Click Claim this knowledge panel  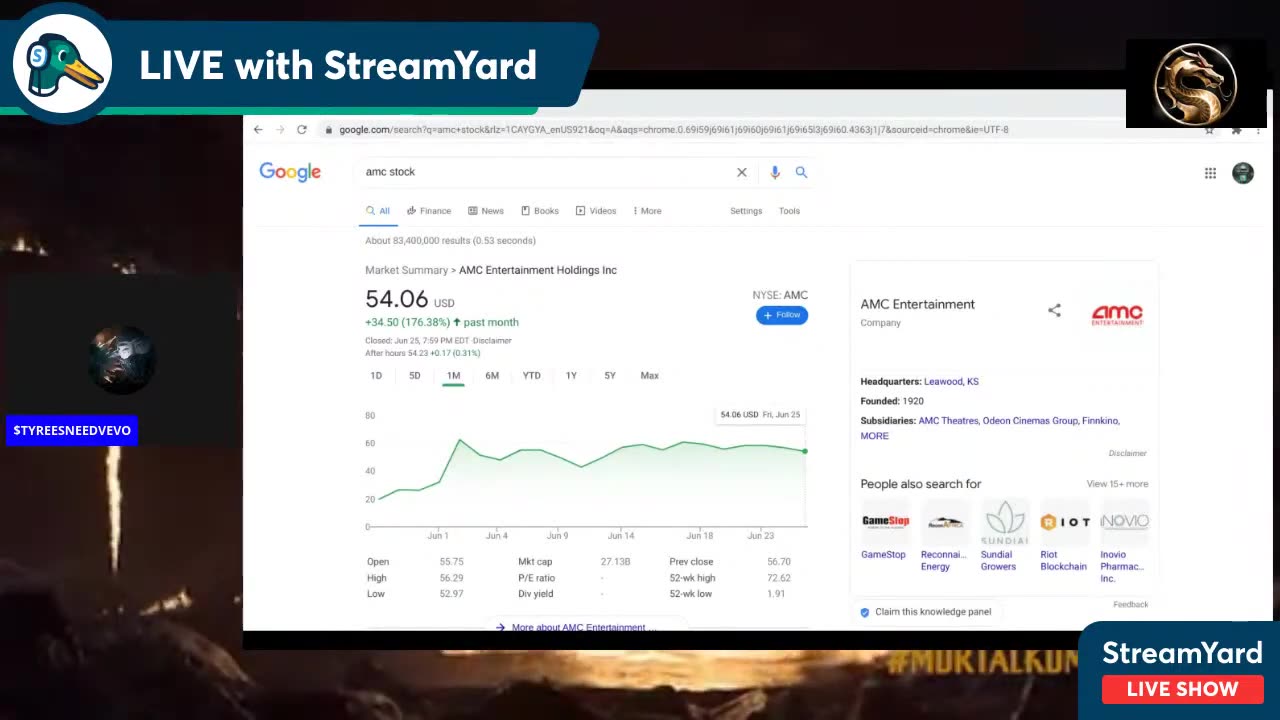point(926,612)
